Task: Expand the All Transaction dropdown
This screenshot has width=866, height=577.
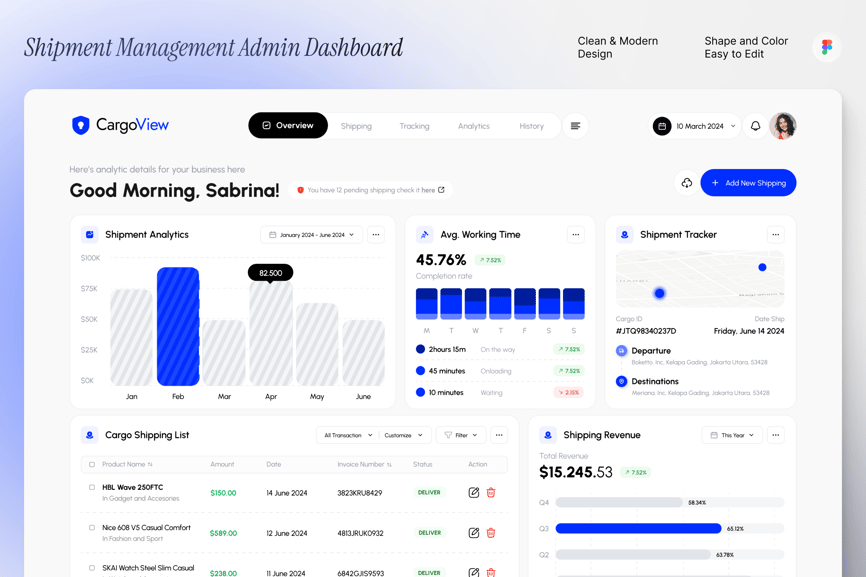Action: pyautogui.click(x=348, y=435)
